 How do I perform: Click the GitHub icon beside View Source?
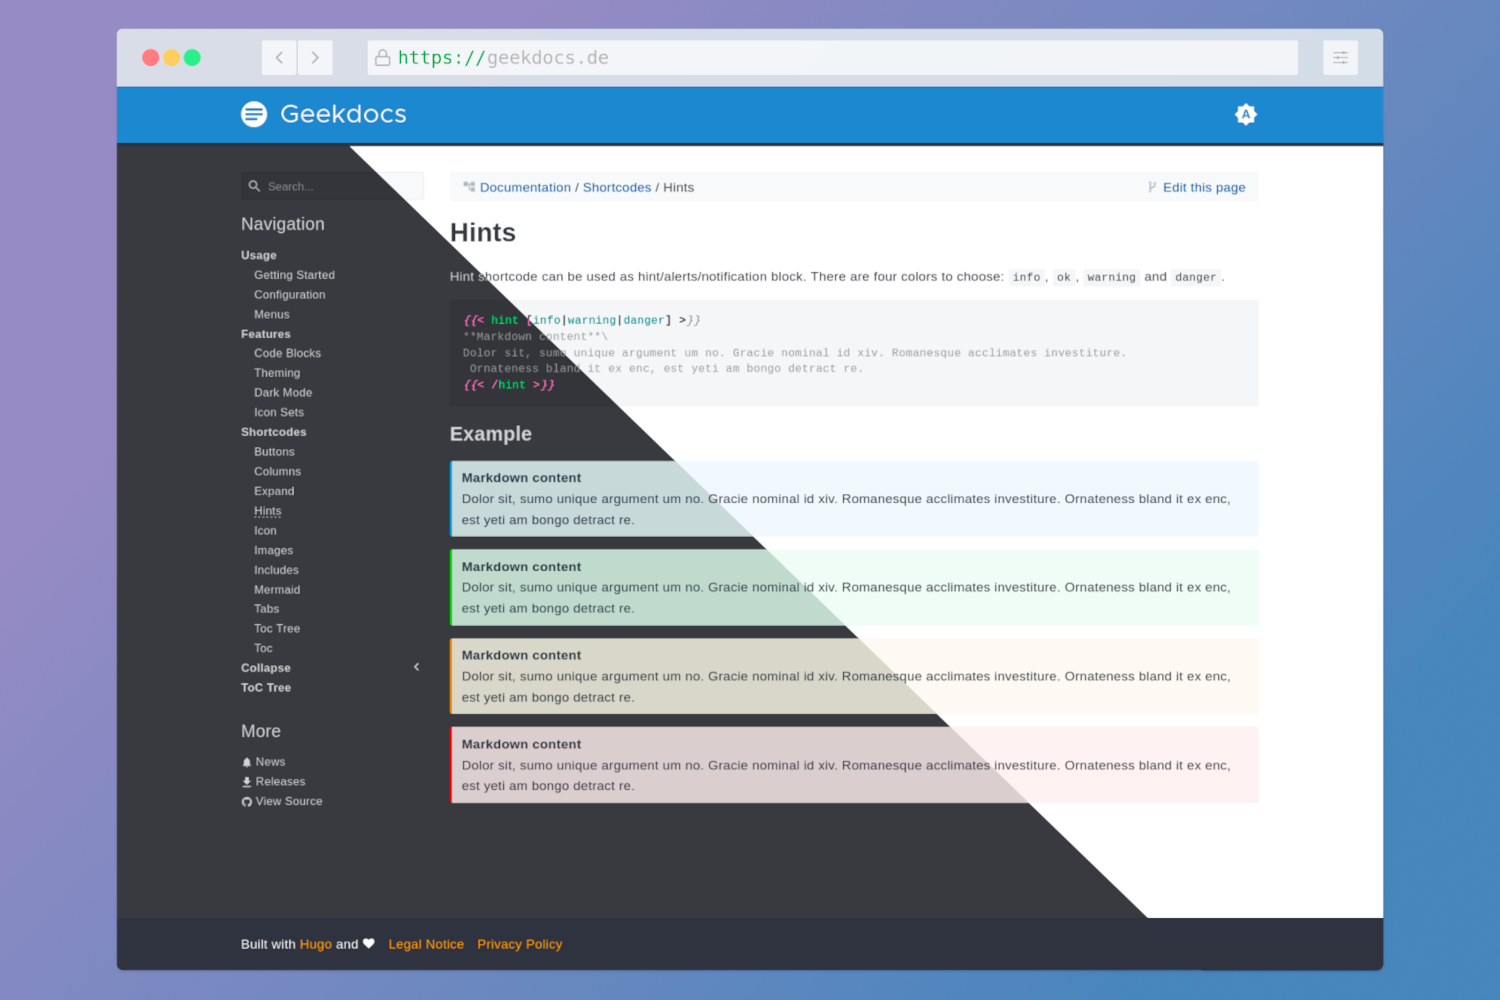tap(246, 801)
